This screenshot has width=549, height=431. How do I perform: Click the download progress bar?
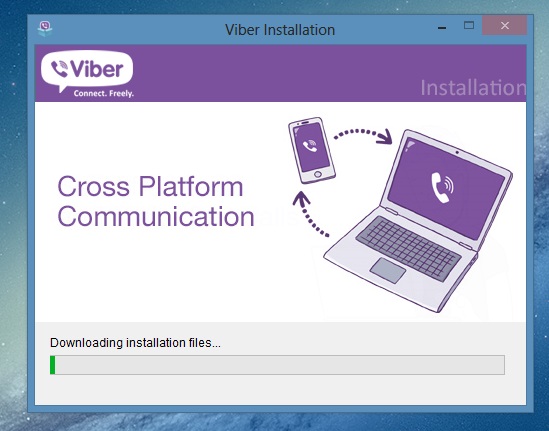tap(277, 365)
